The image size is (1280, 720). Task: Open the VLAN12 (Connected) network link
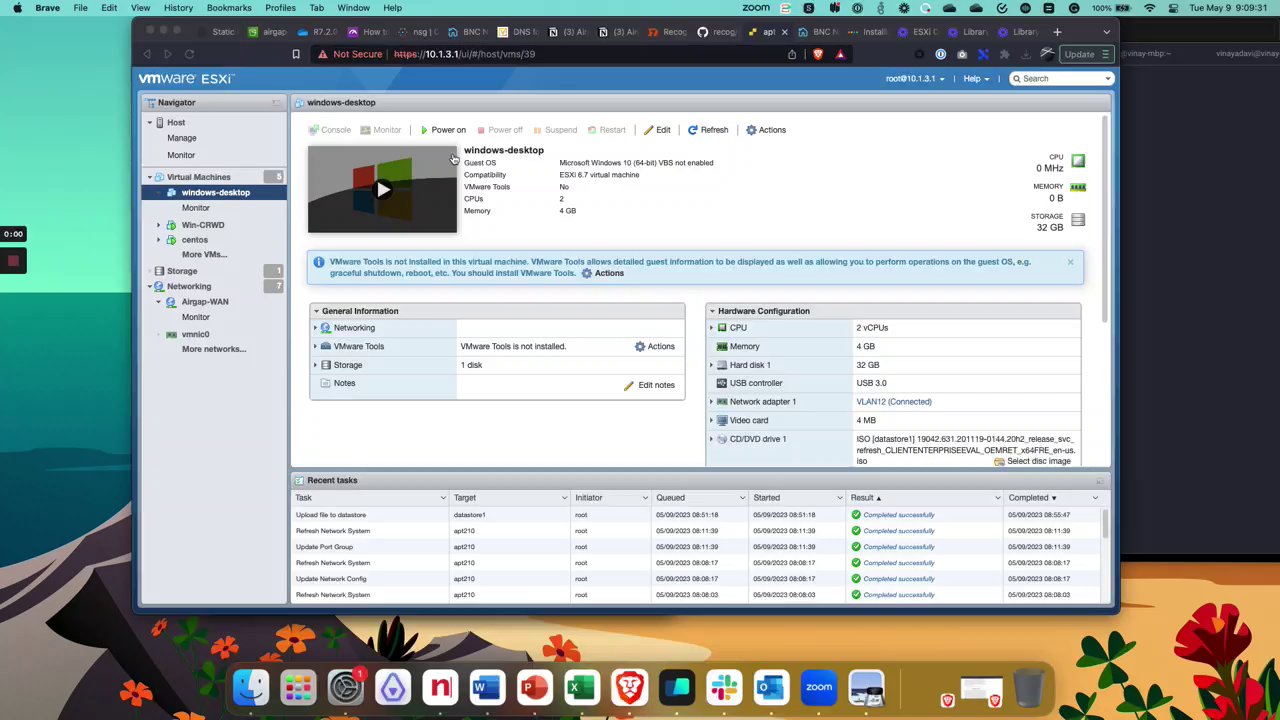point(894,402)
